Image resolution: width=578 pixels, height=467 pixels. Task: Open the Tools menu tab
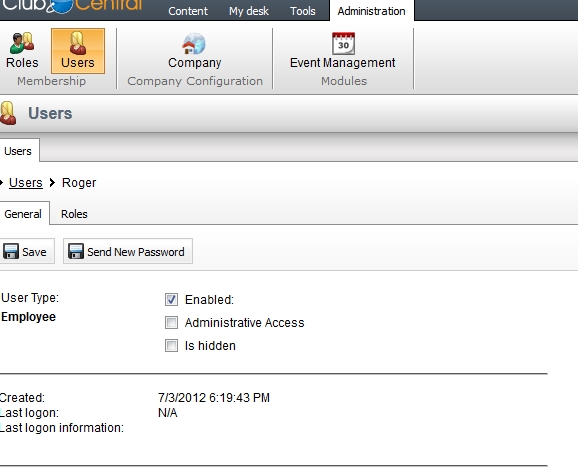click(303, 11)
